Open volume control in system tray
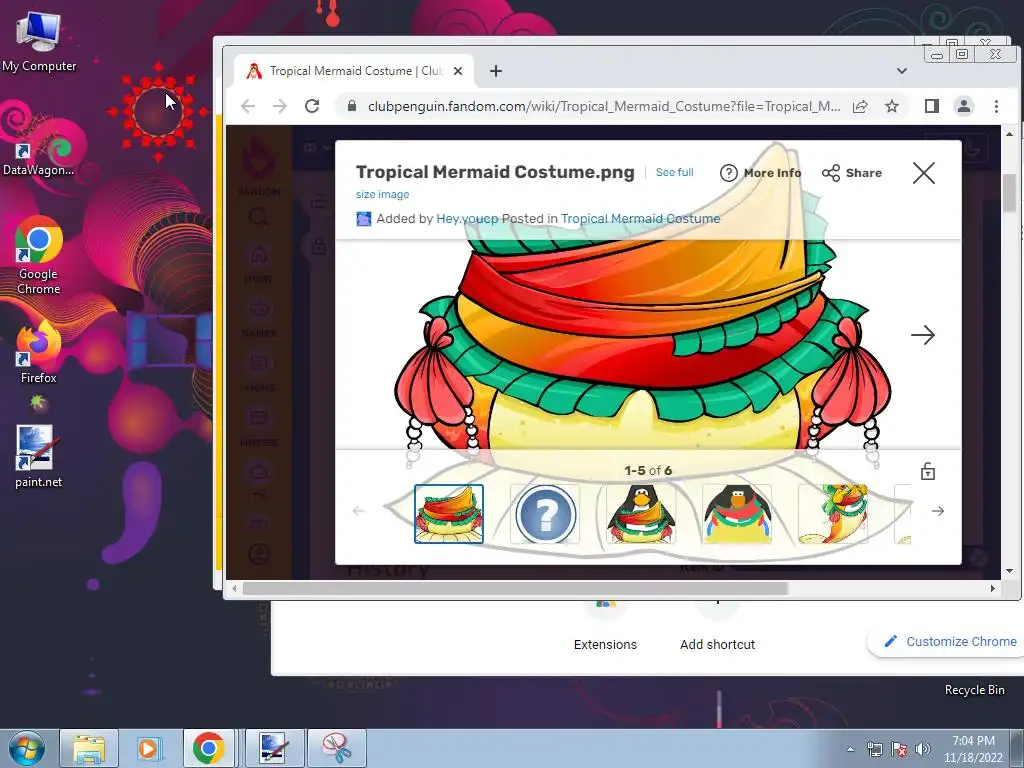Screen dimensions: 1024x768 923,749
